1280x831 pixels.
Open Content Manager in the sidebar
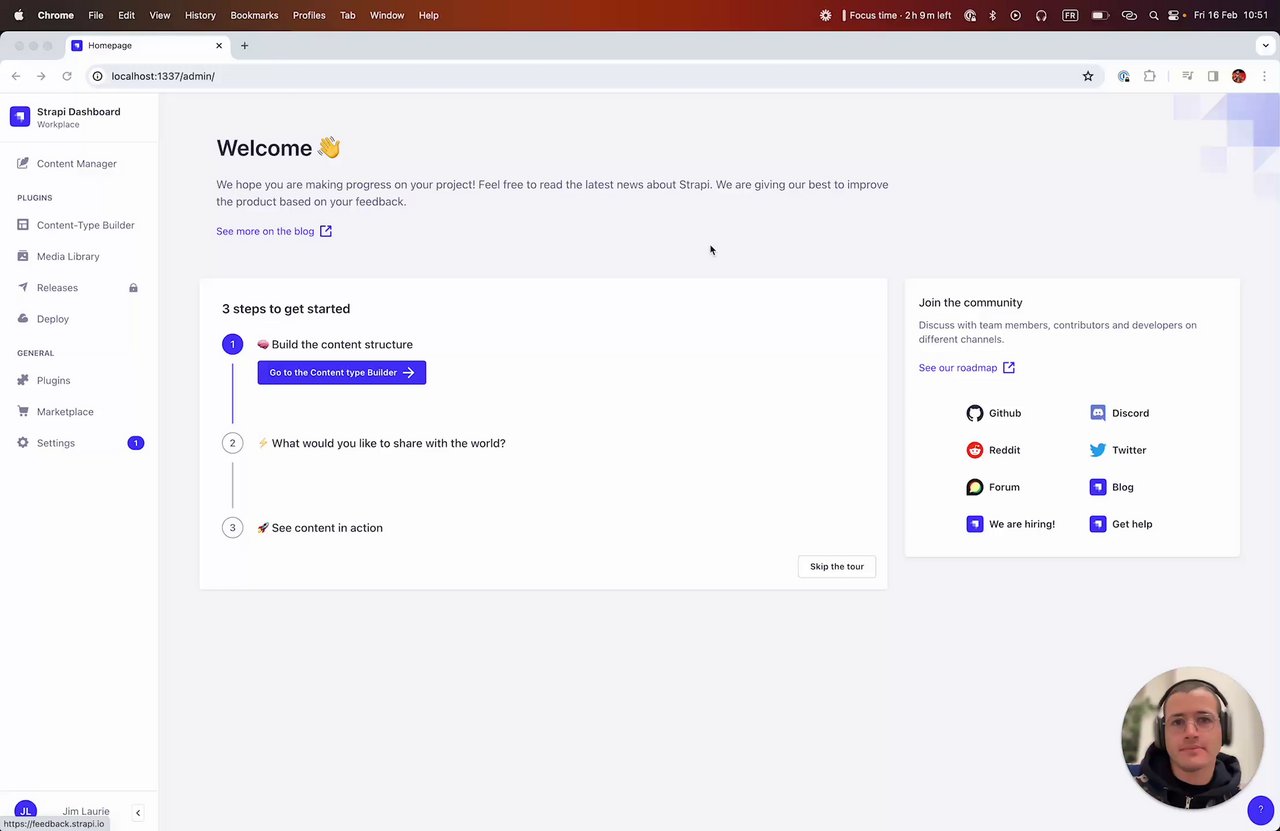66,164
